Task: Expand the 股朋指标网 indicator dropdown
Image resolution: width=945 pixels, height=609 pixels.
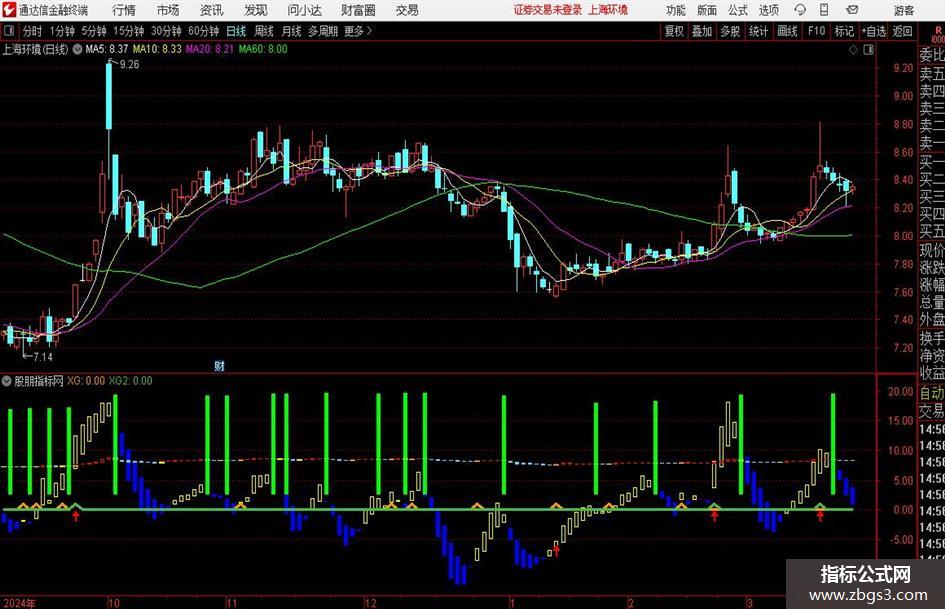Action: pos(7,381)
